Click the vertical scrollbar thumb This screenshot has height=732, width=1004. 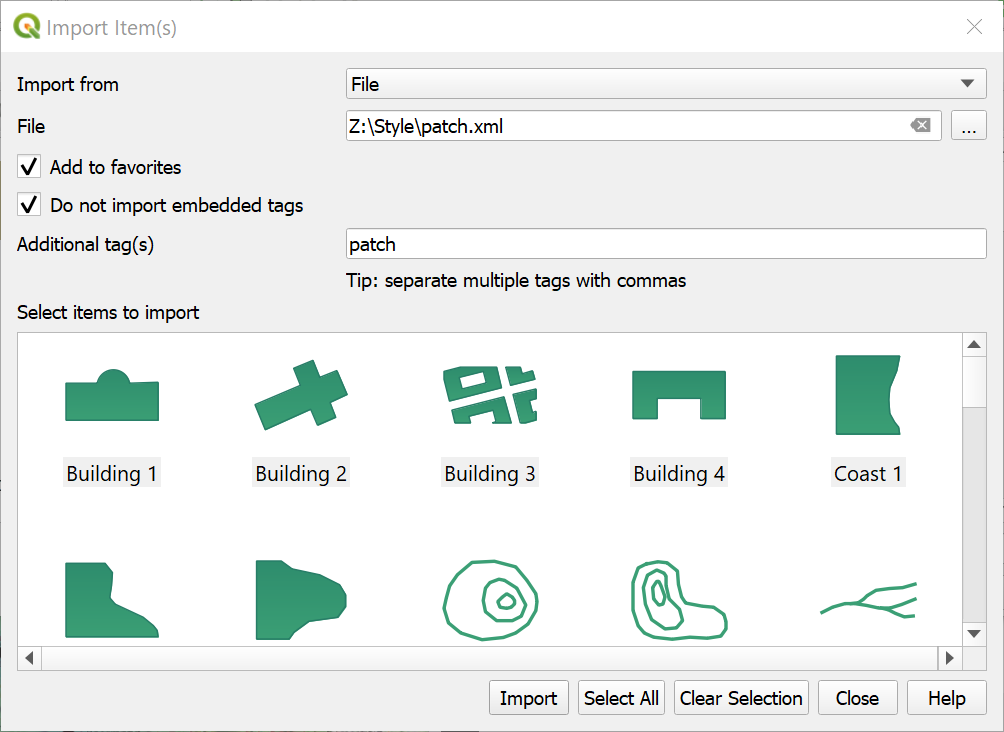pyautogui.click(x=974, y=382)
